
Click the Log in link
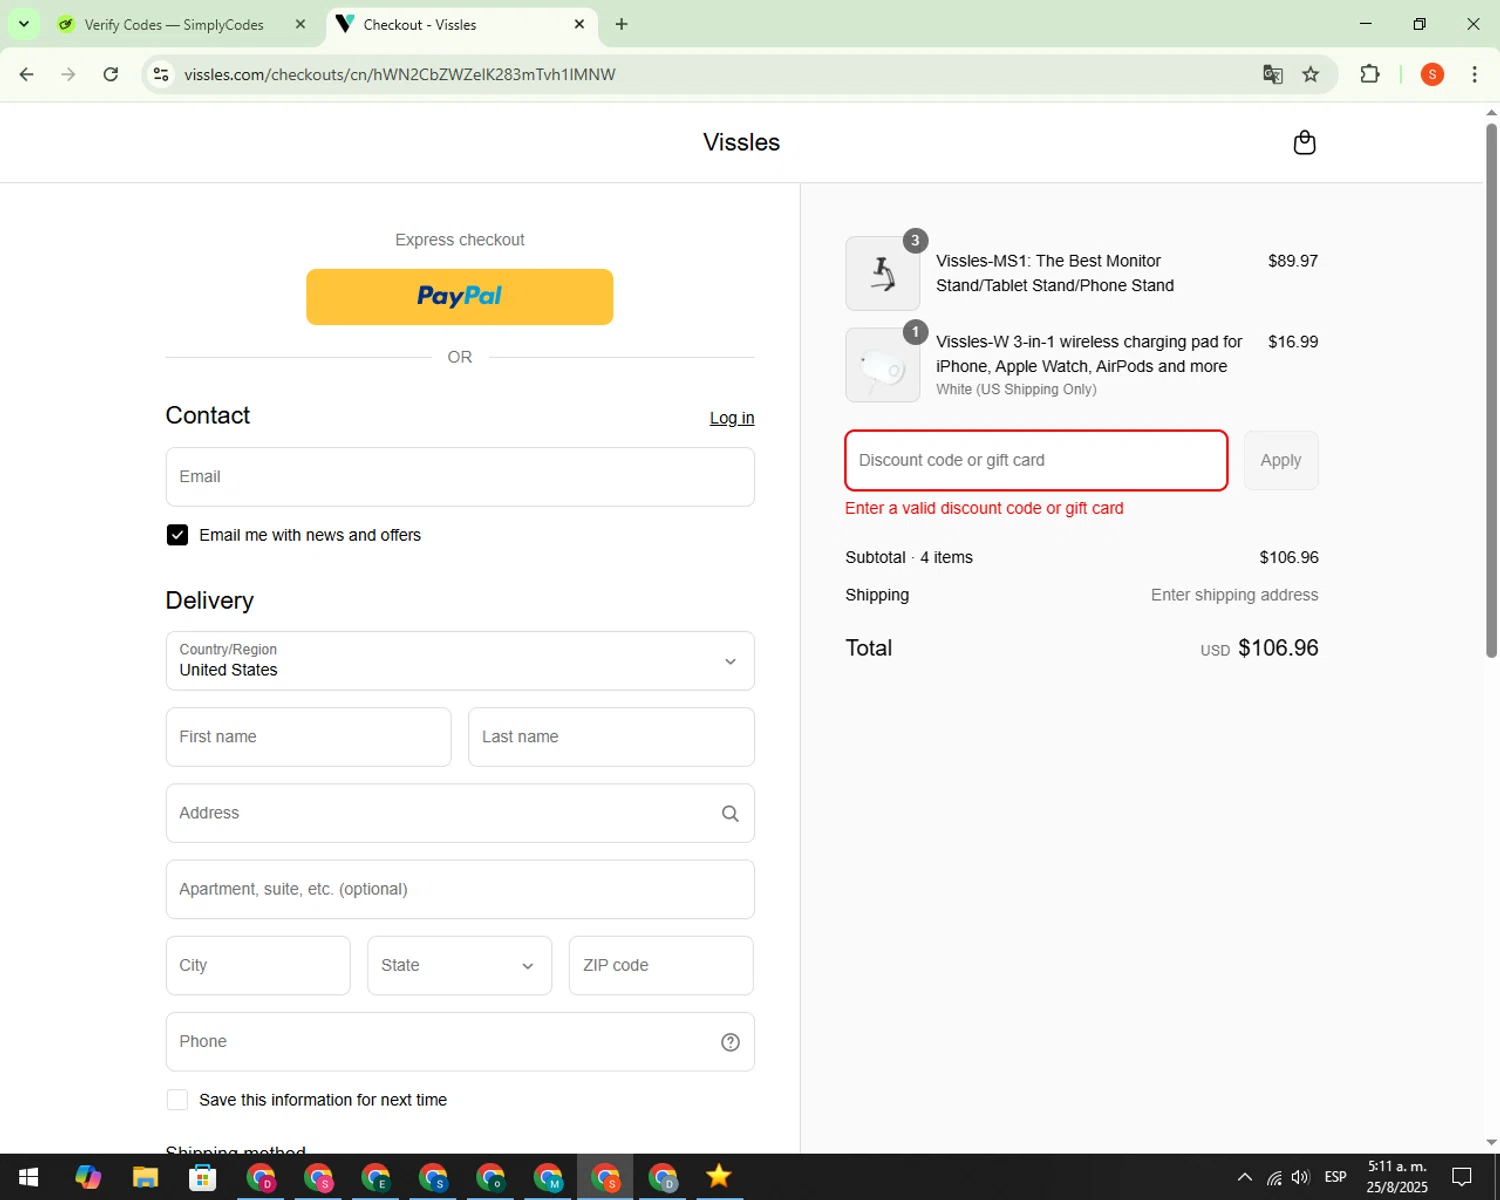tap(732, 418)
